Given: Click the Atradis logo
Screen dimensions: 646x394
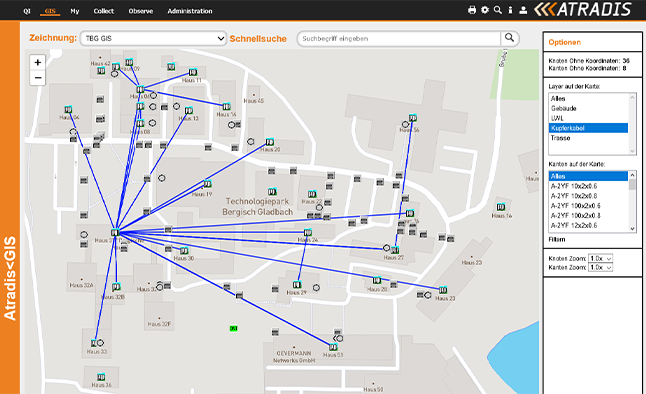Looking at the screenshot, I should [x=583, y=9].
